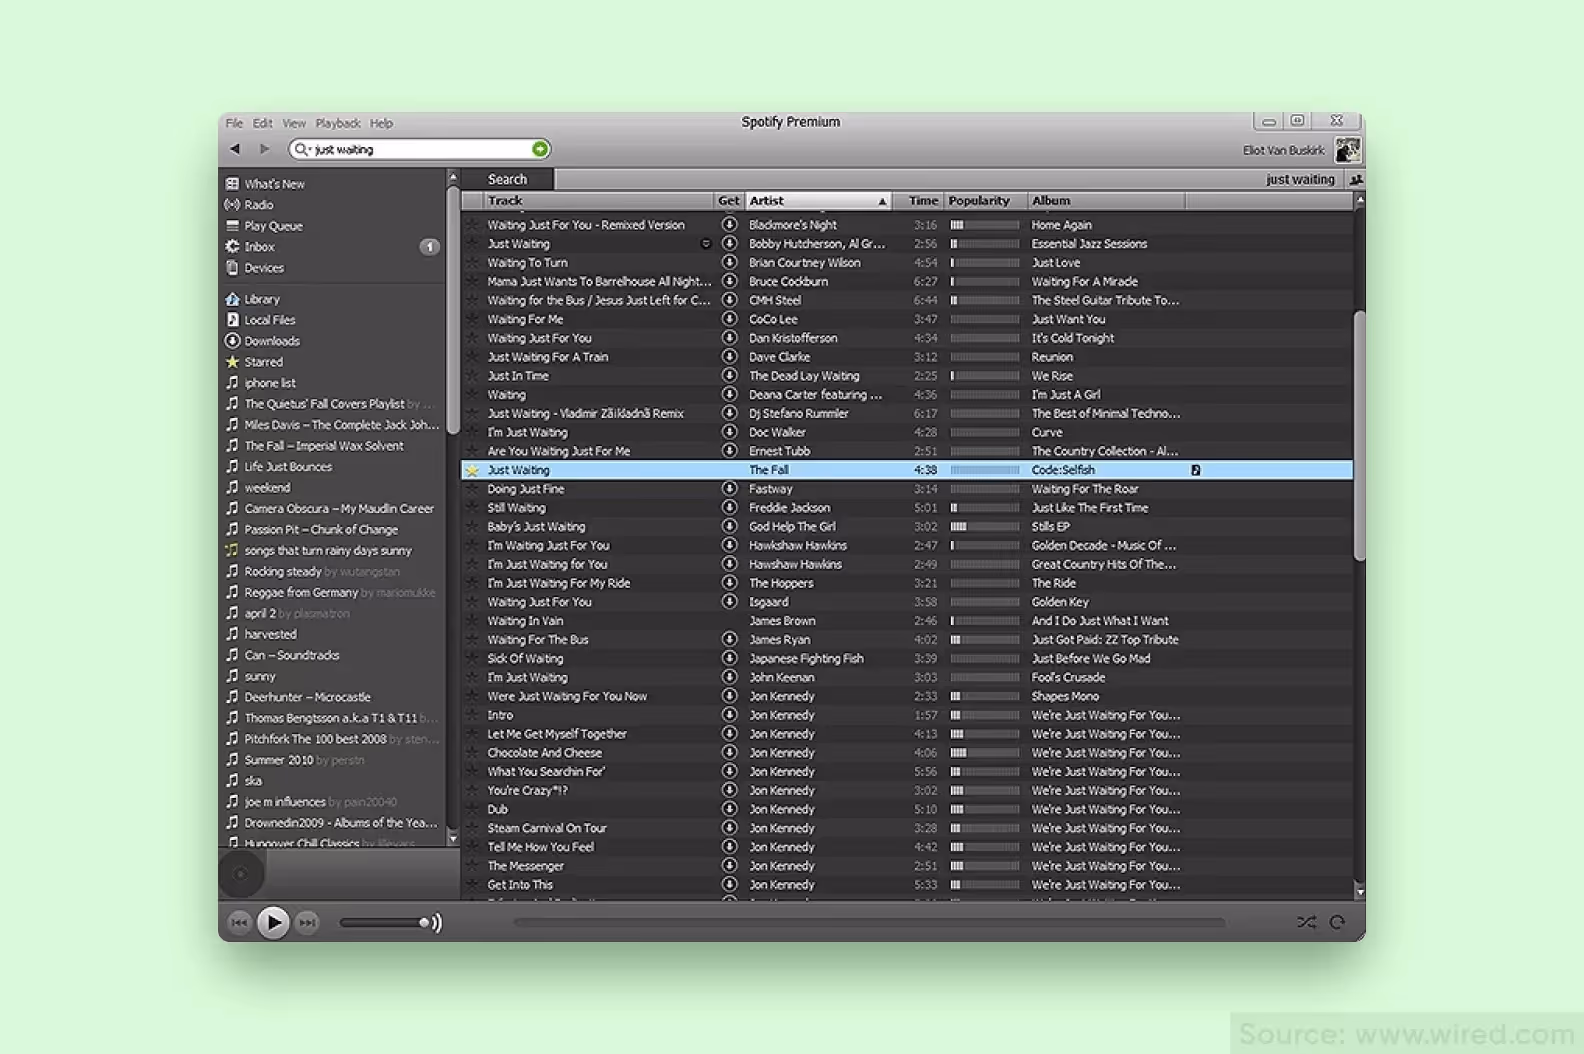Open dropdown on Bobby Hutcherson Just Waiting row

pyautogui.click(x=706, y=244)
